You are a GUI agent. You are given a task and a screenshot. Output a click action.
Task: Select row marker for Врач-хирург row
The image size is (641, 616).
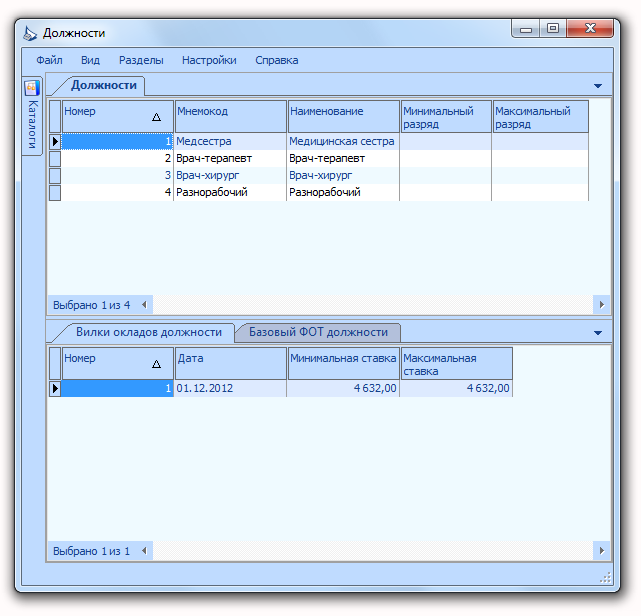(55, 175)
